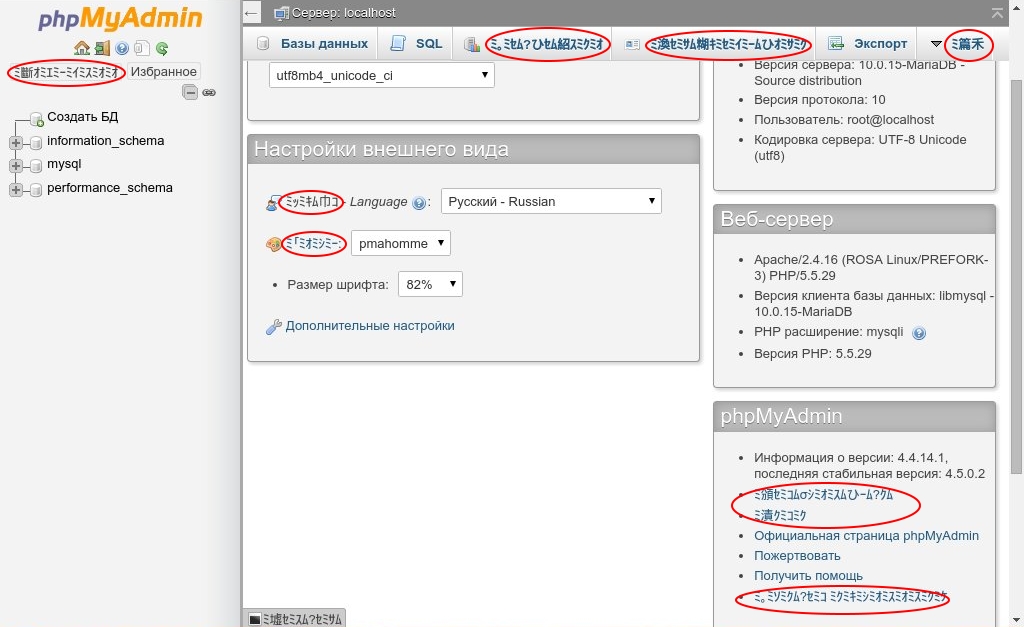Click the Размер шрифта label
Viewport: 1024px width, 627px height.
[x=338, y=285]
